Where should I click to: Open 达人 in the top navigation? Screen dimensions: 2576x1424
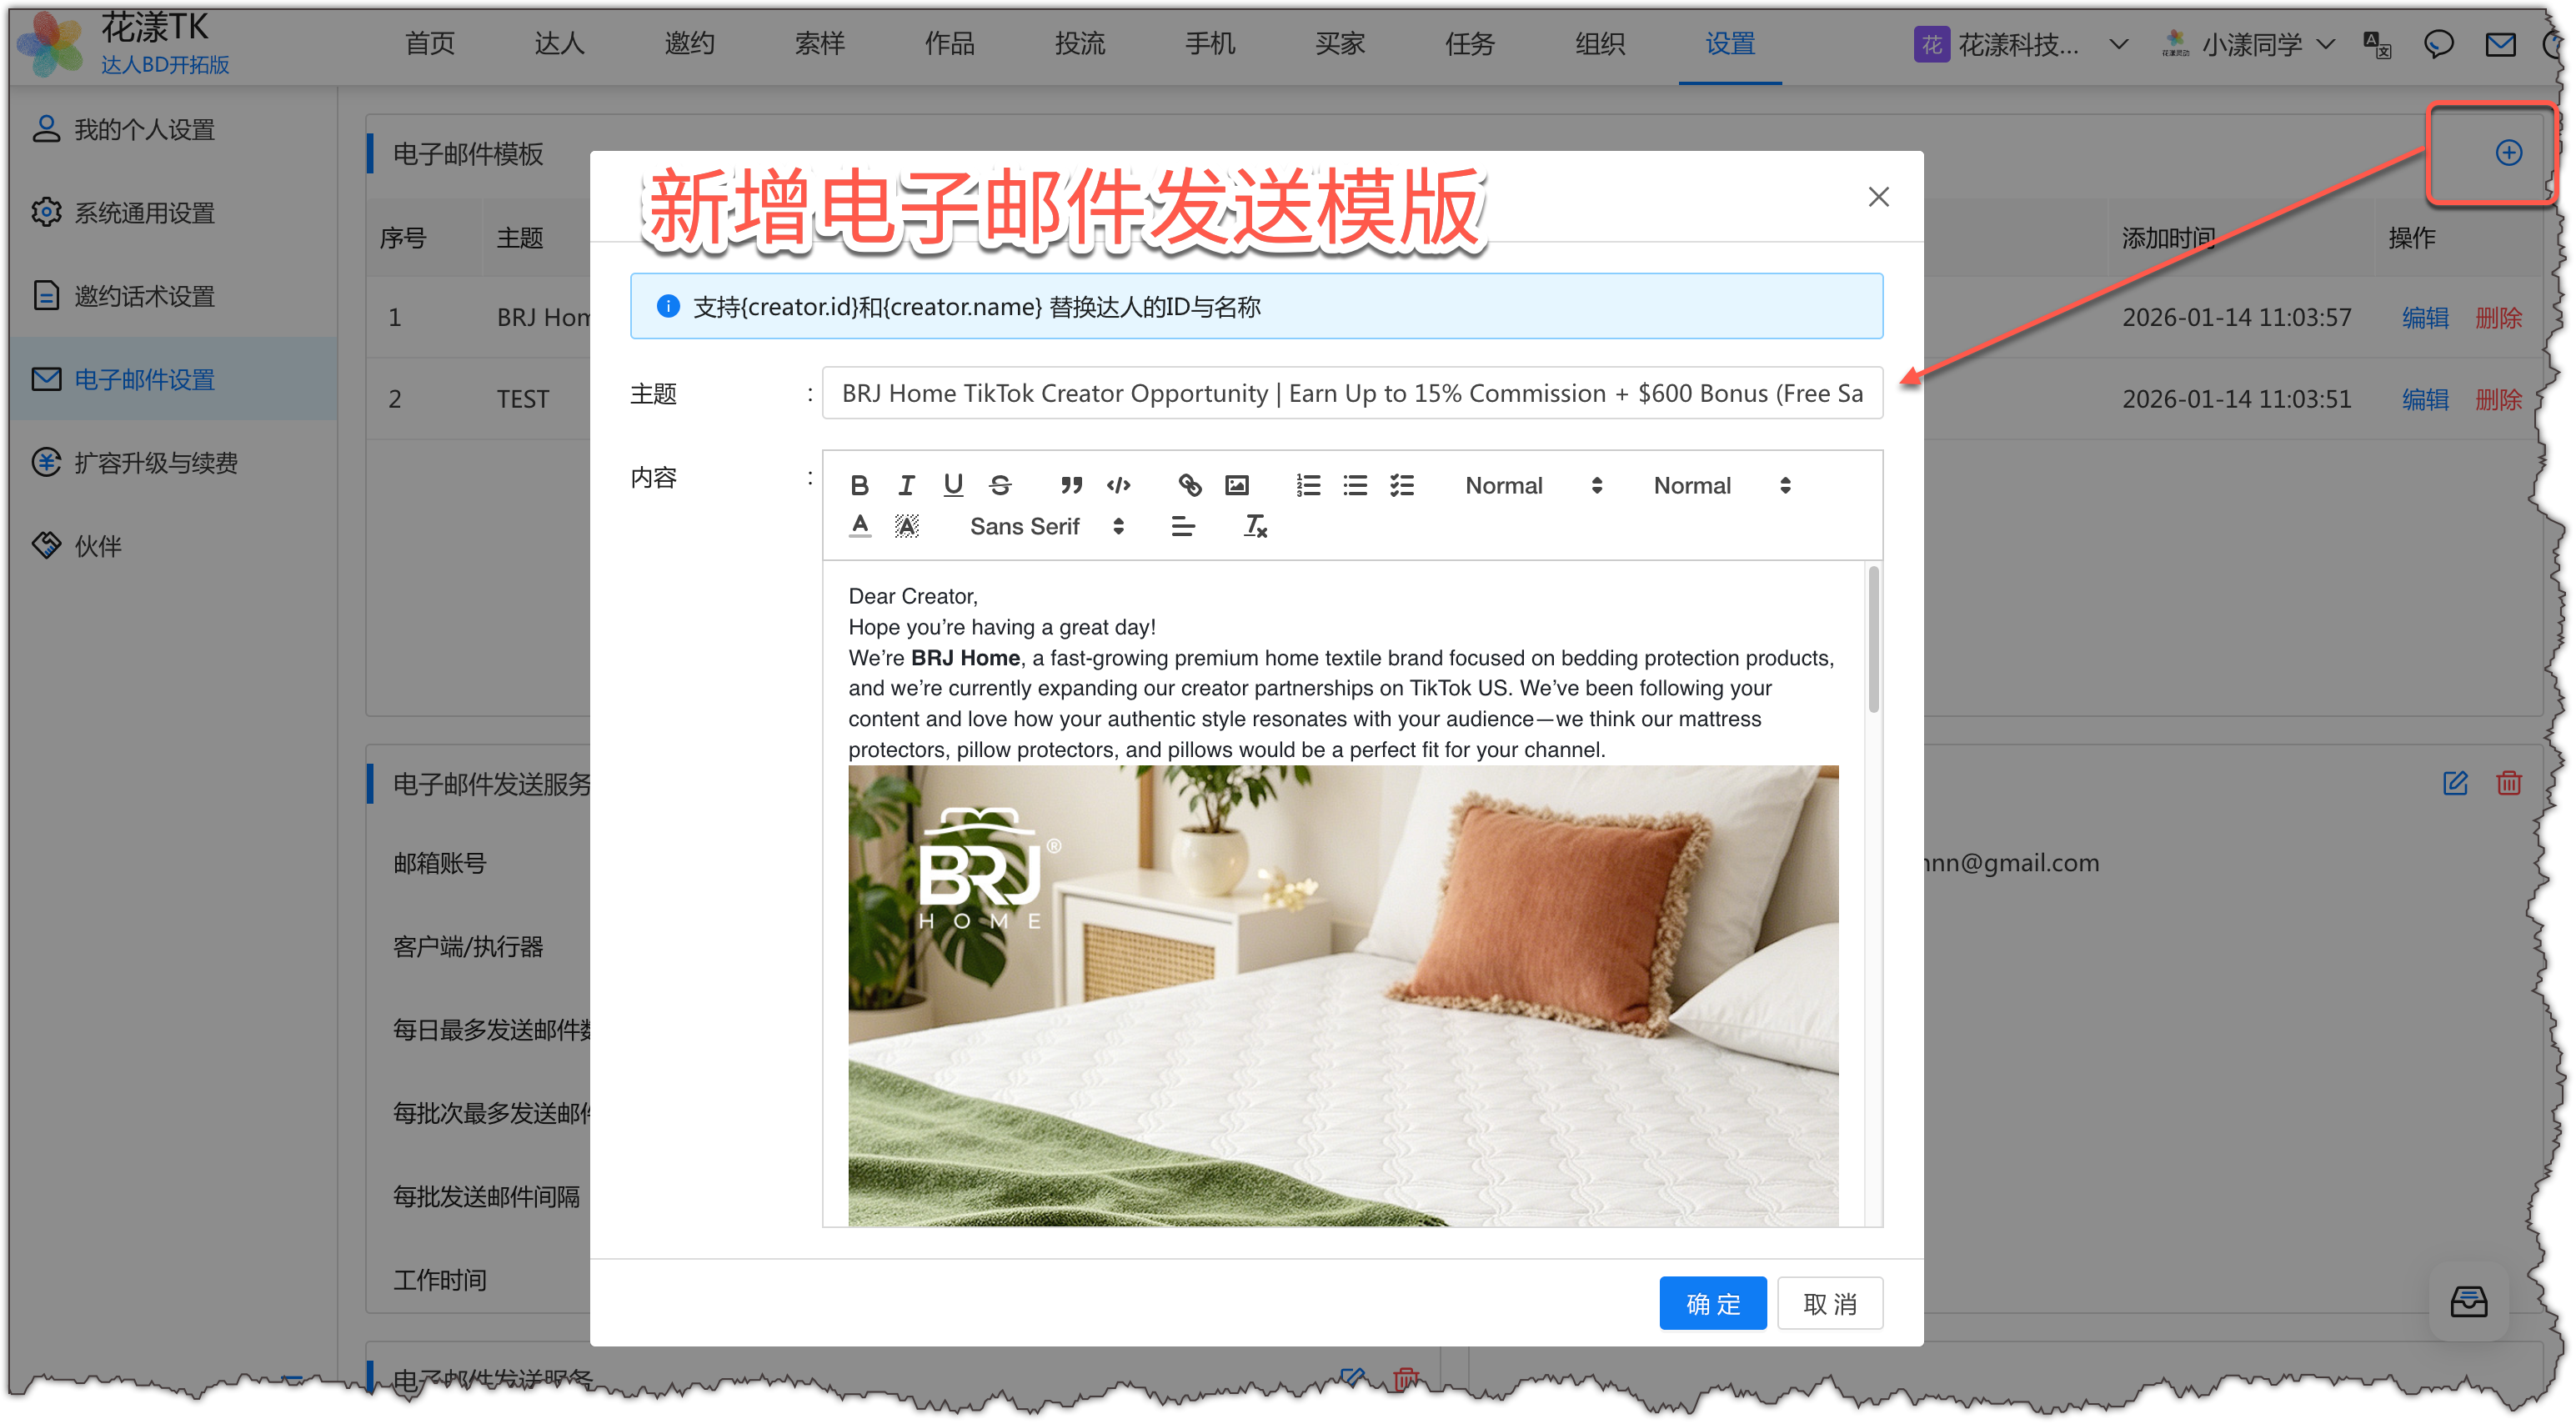pyautogui.click(x=559, y=44)
